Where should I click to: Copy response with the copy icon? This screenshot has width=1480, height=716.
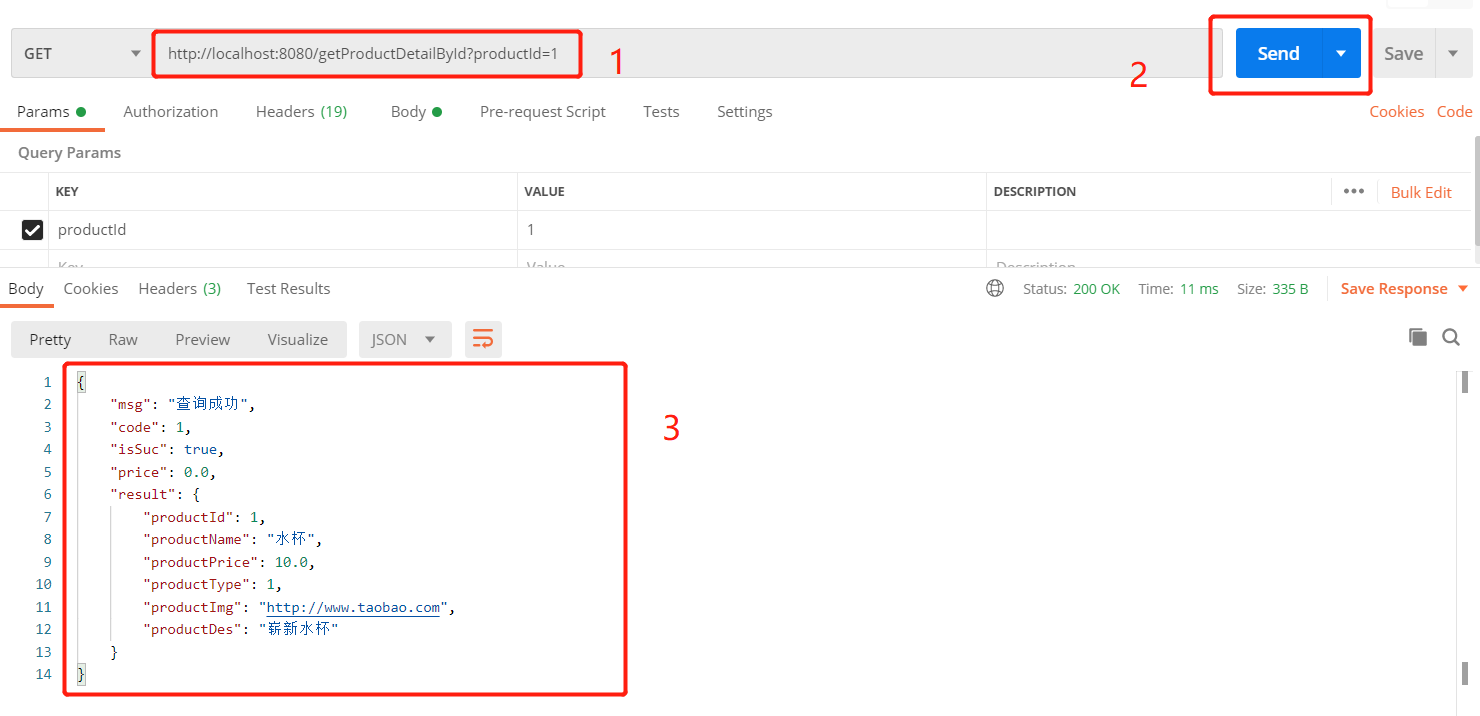coord(1418,337)
